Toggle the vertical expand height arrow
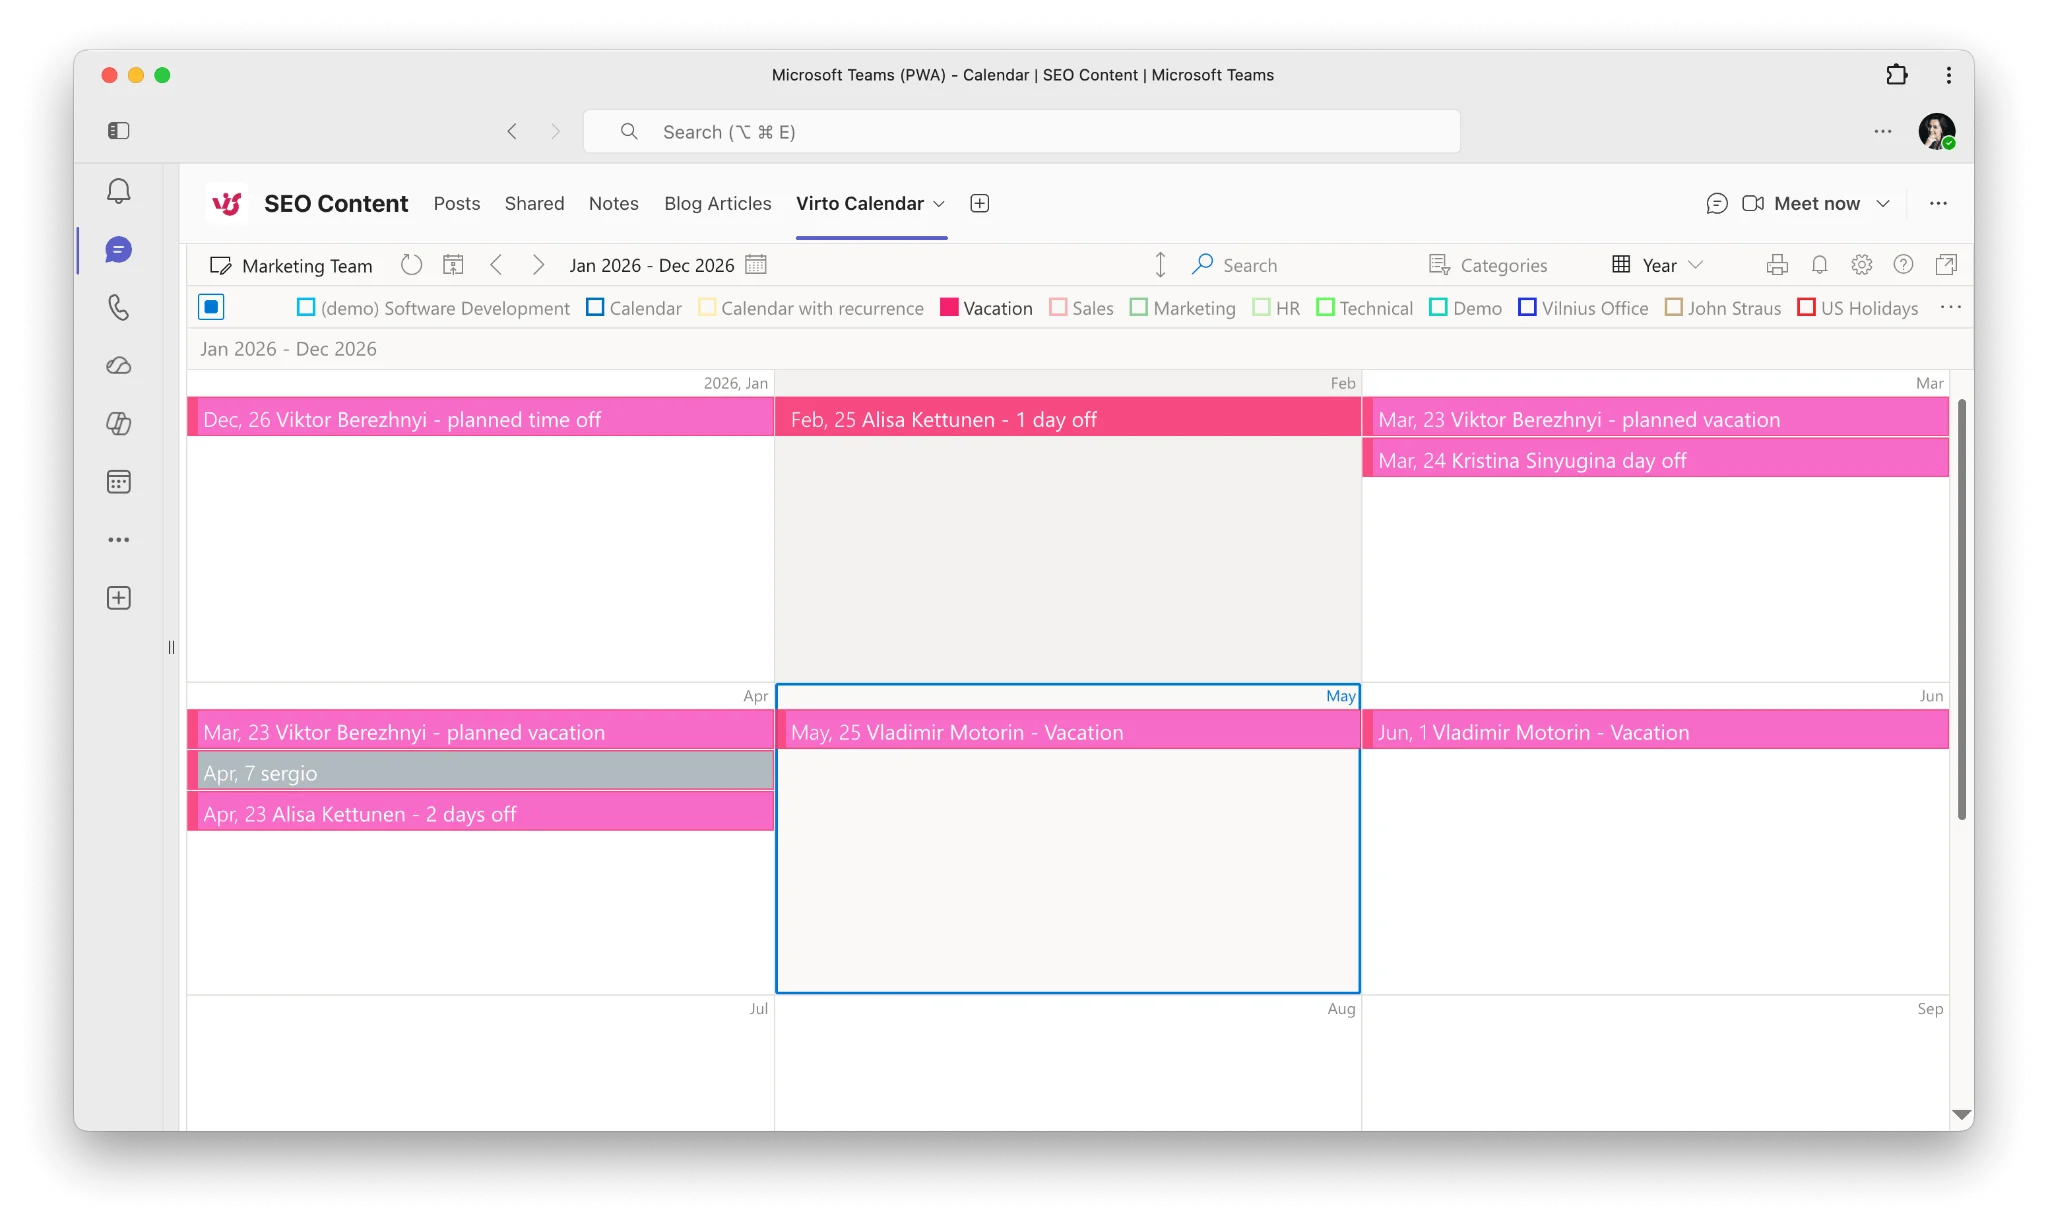The image size is (2048, 1229). (x=1160, y=265)
